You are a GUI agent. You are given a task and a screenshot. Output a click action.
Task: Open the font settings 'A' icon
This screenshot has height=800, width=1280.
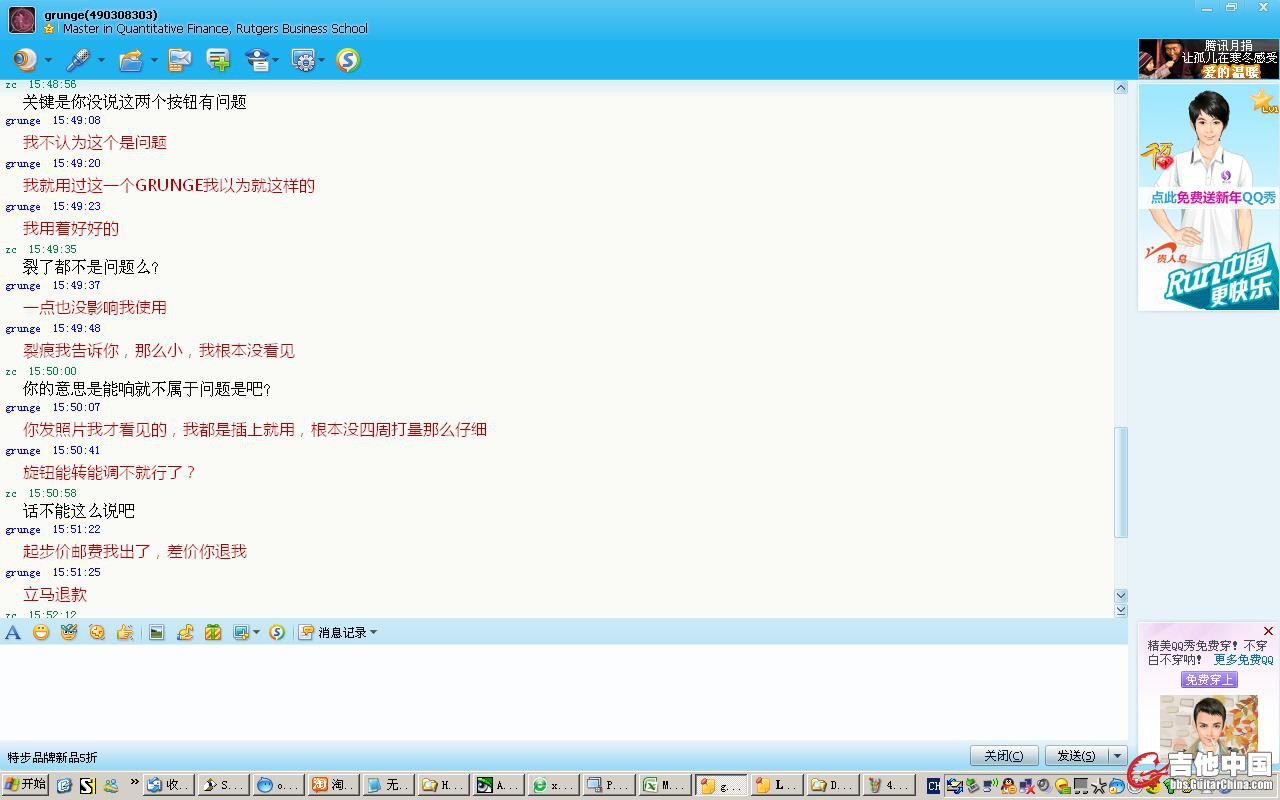tap(13, 632)
